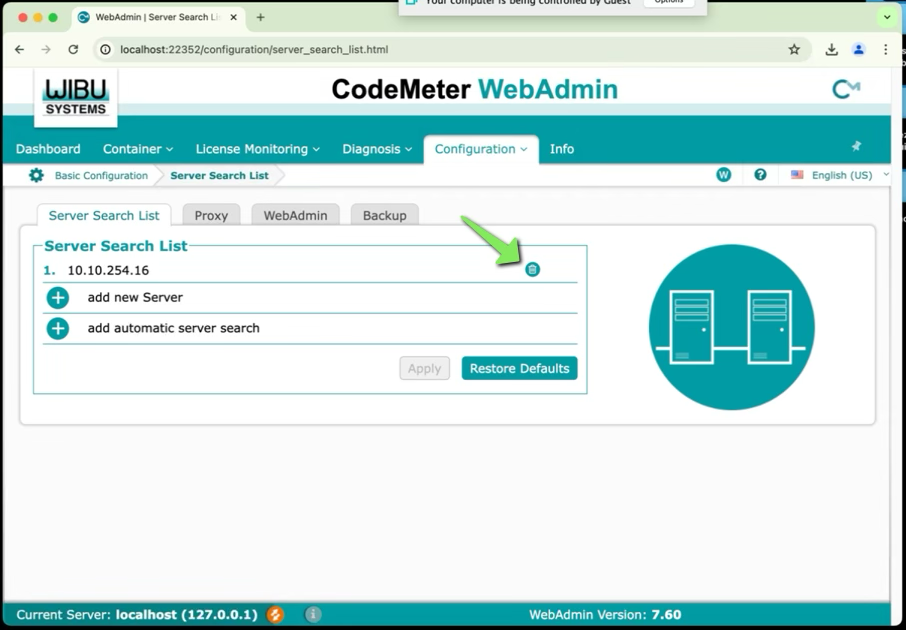
Task: Switch to the Proxy tab
Action: (x=211, y=215)
